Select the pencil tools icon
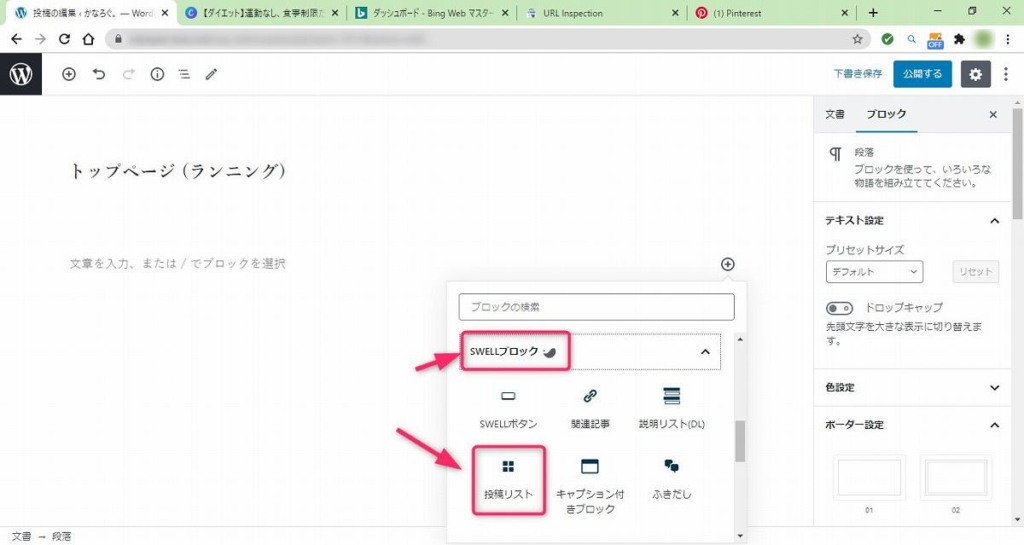Viewport: 1024px width, 545px height. coord(211,74)
